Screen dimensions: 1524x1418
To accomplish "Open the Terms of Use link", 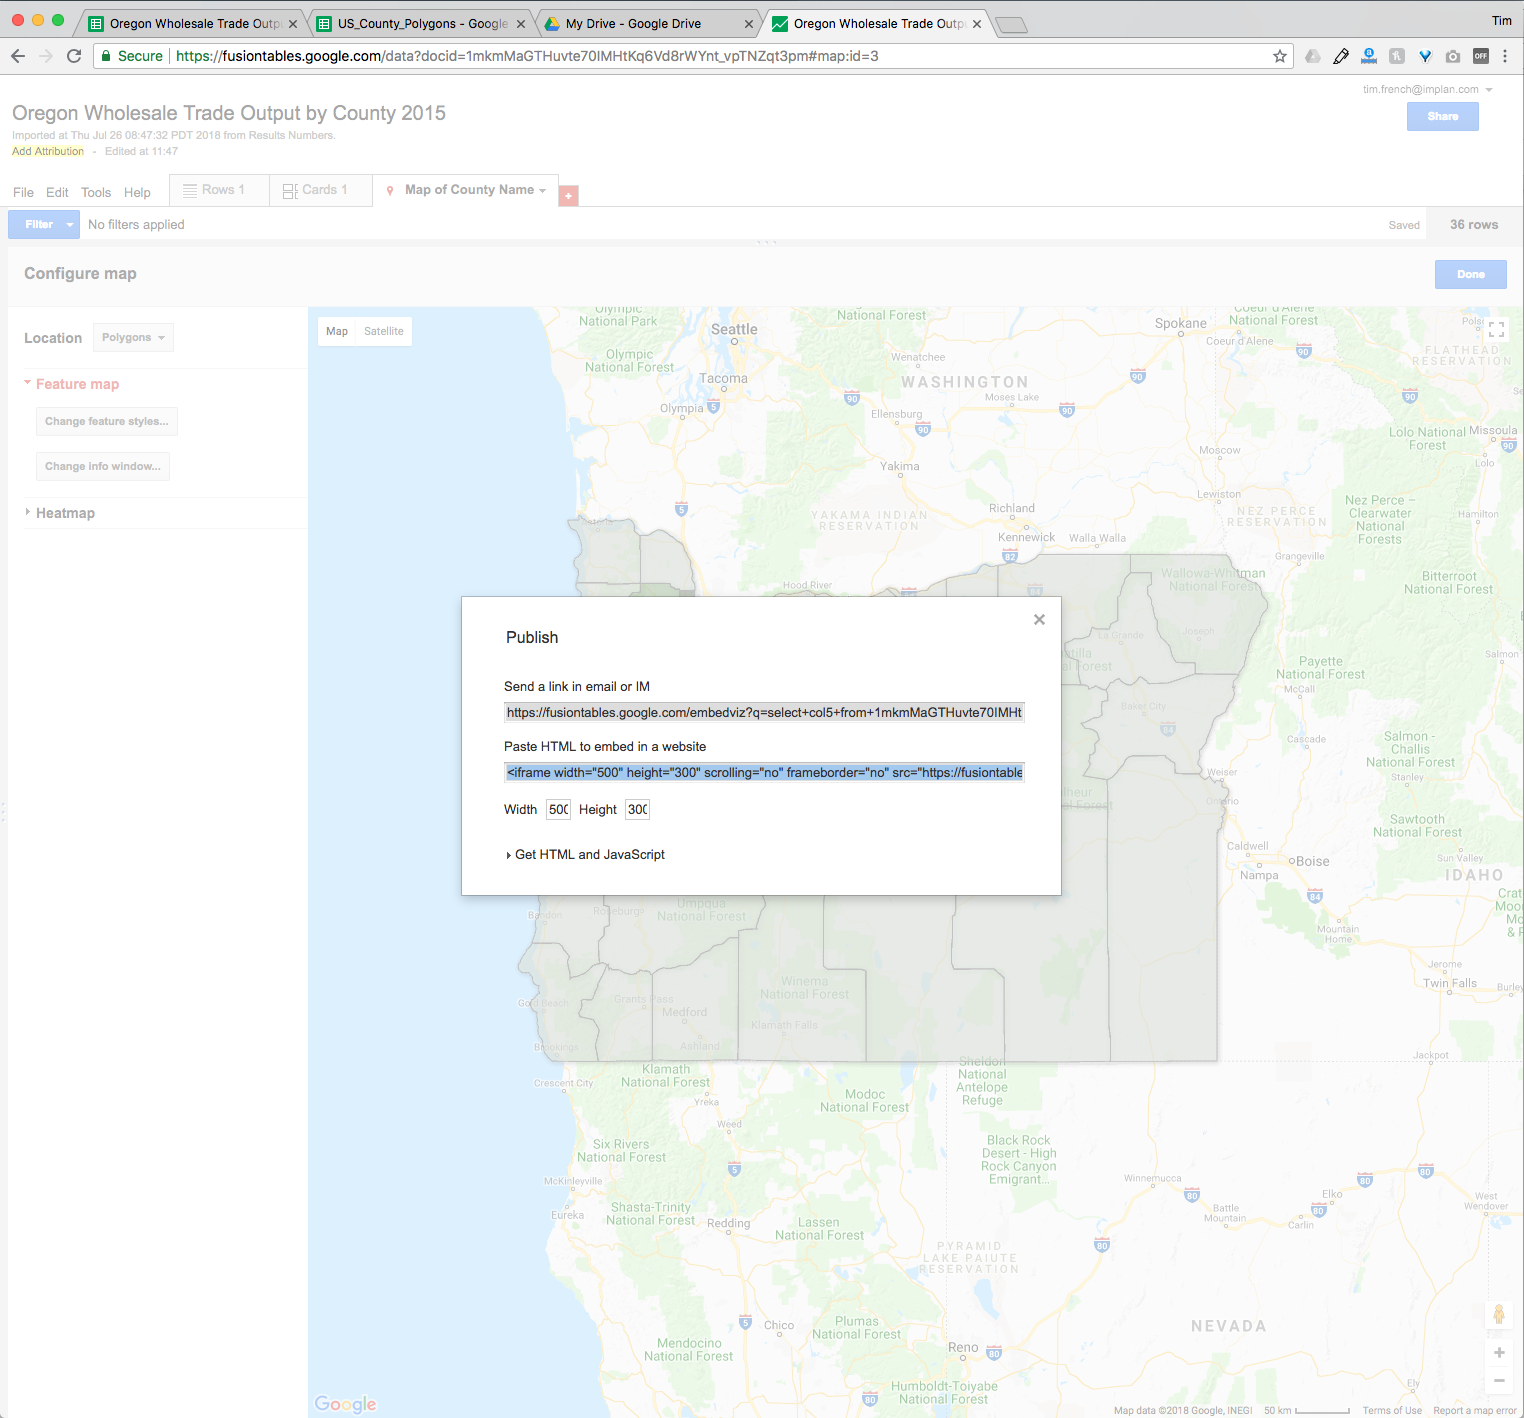I will tap(1392, 1411).
